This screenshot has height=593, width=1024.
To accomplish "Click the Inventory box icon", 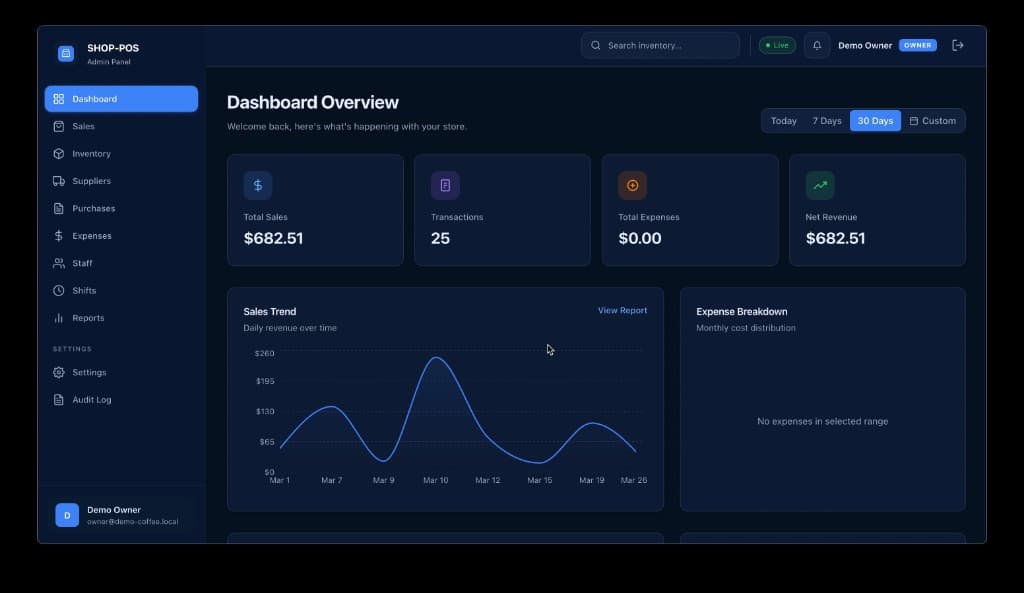I will pos(59,153).
